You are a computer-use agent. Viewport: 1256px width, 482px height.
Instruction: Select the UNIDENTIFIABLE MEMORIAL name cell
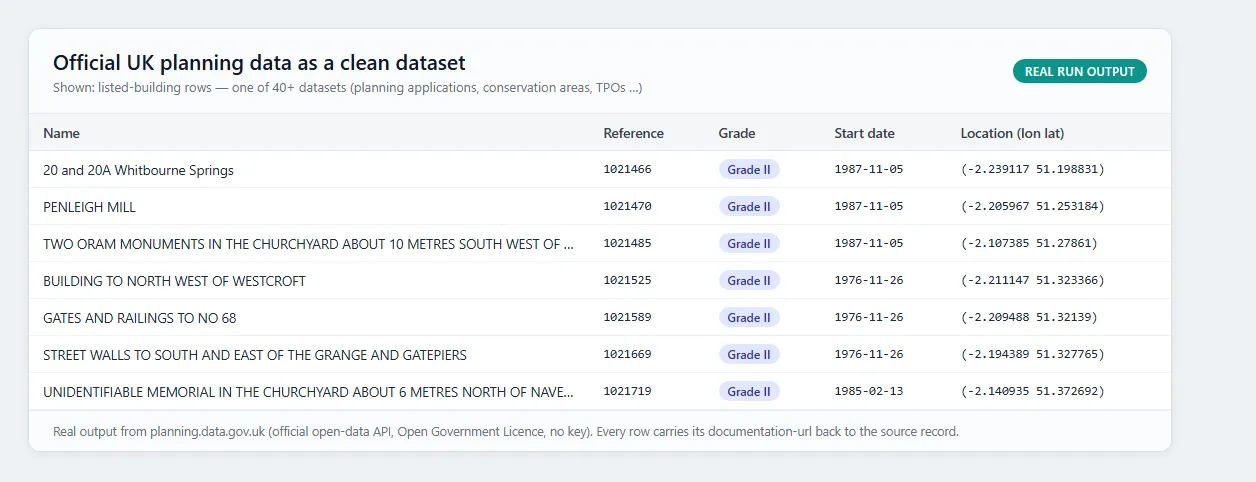click(309, 392)
